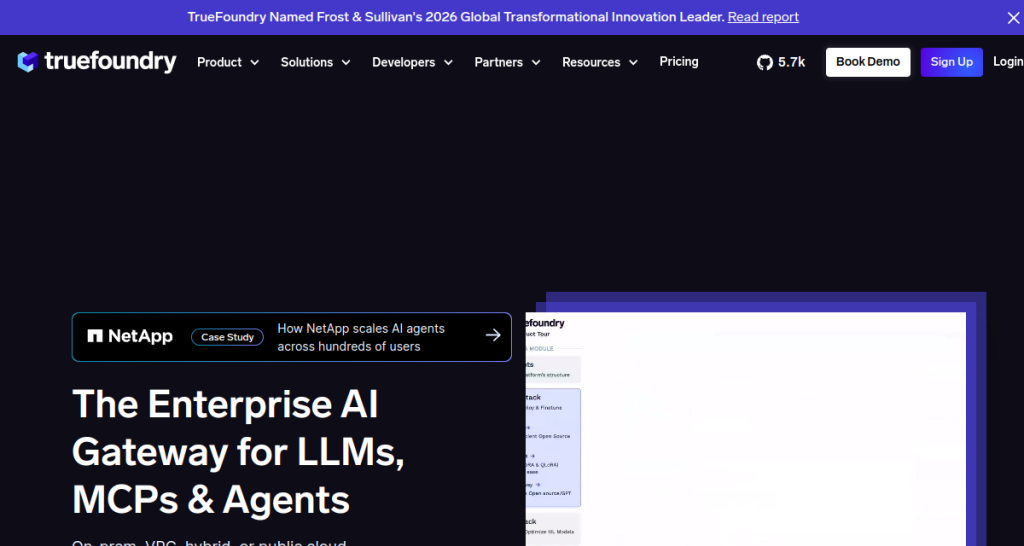Open the Product navigation item

219,62
